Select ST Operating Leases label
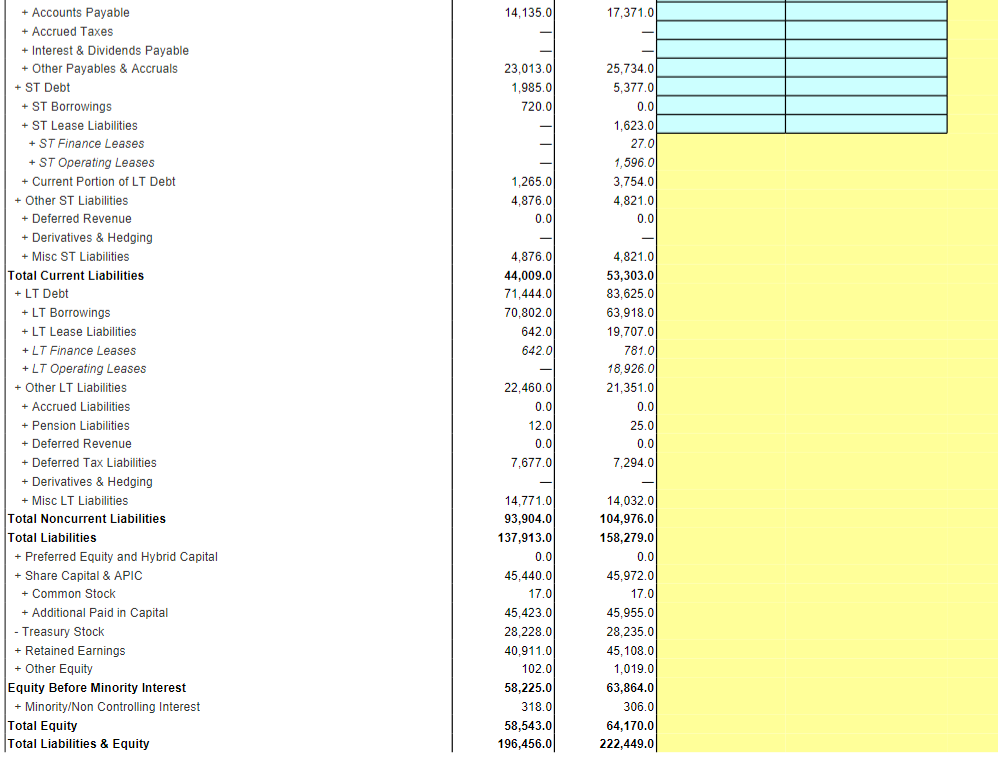This screenshot has width=998, height=762. click(96, 163)
